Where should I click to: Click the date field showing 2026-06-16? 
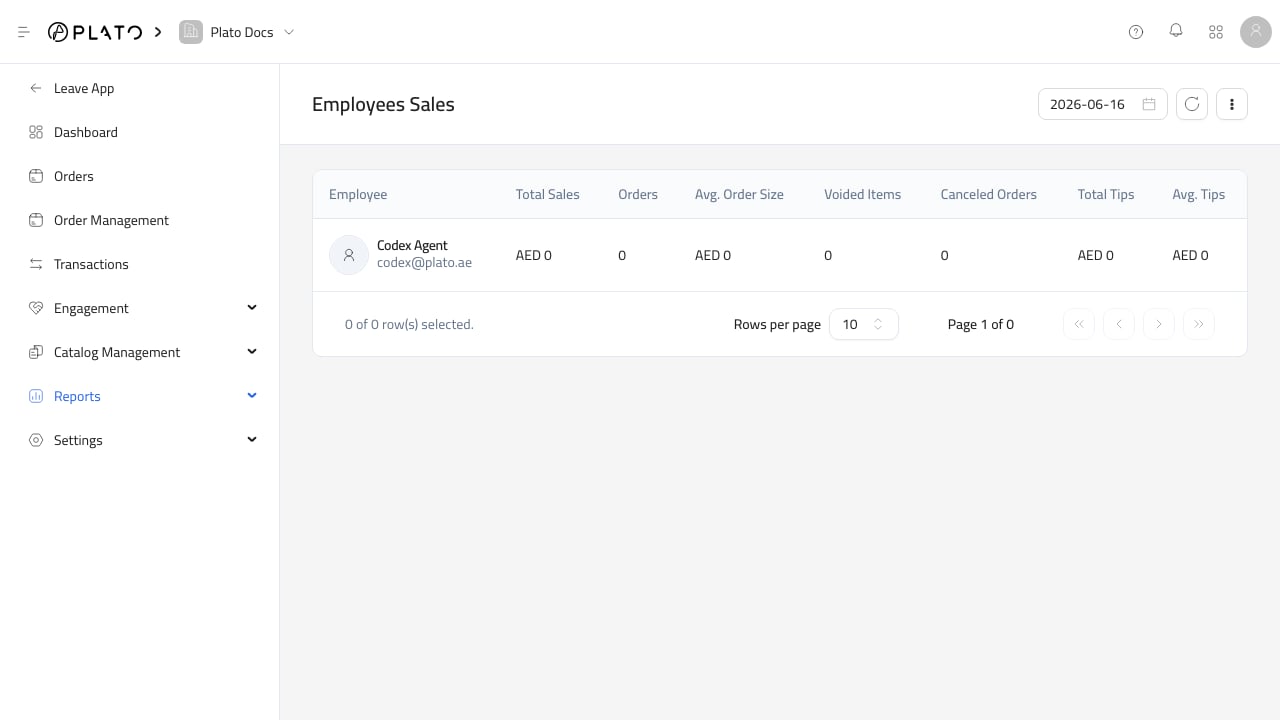pyautogui.click(x=1103, y=104)
